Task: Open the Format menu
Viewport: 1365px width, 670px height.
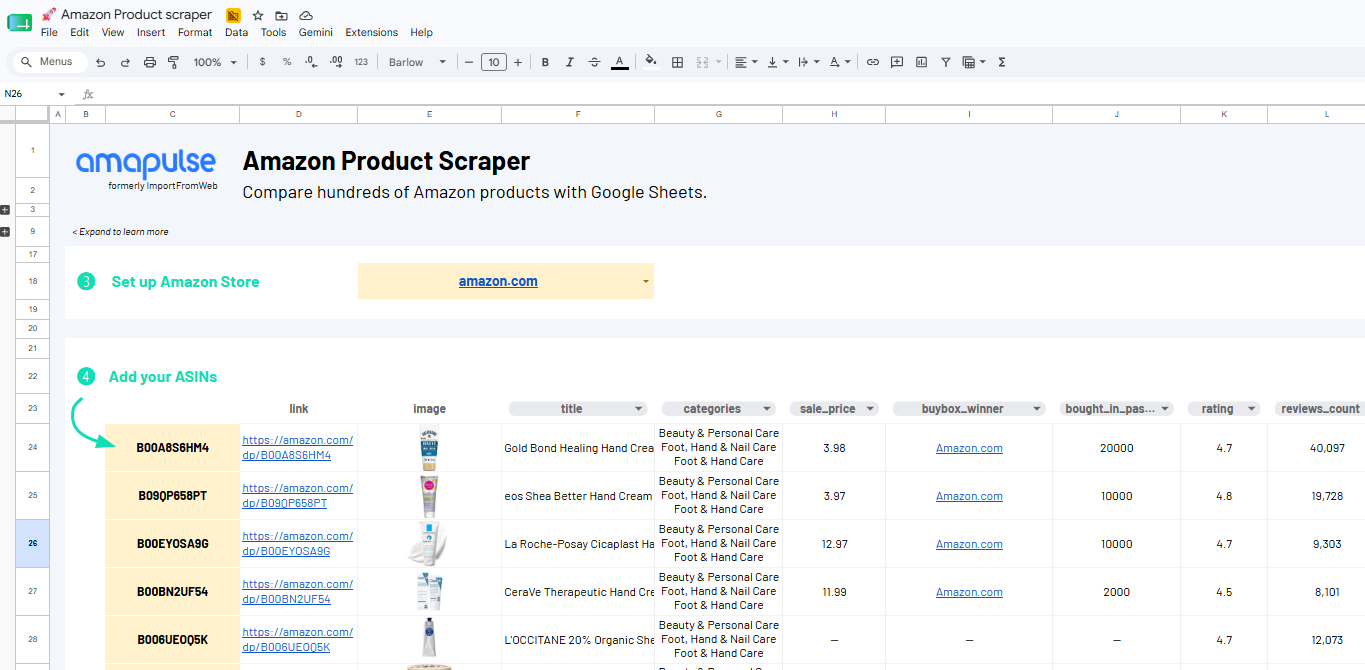Action: tap(195, 32)
